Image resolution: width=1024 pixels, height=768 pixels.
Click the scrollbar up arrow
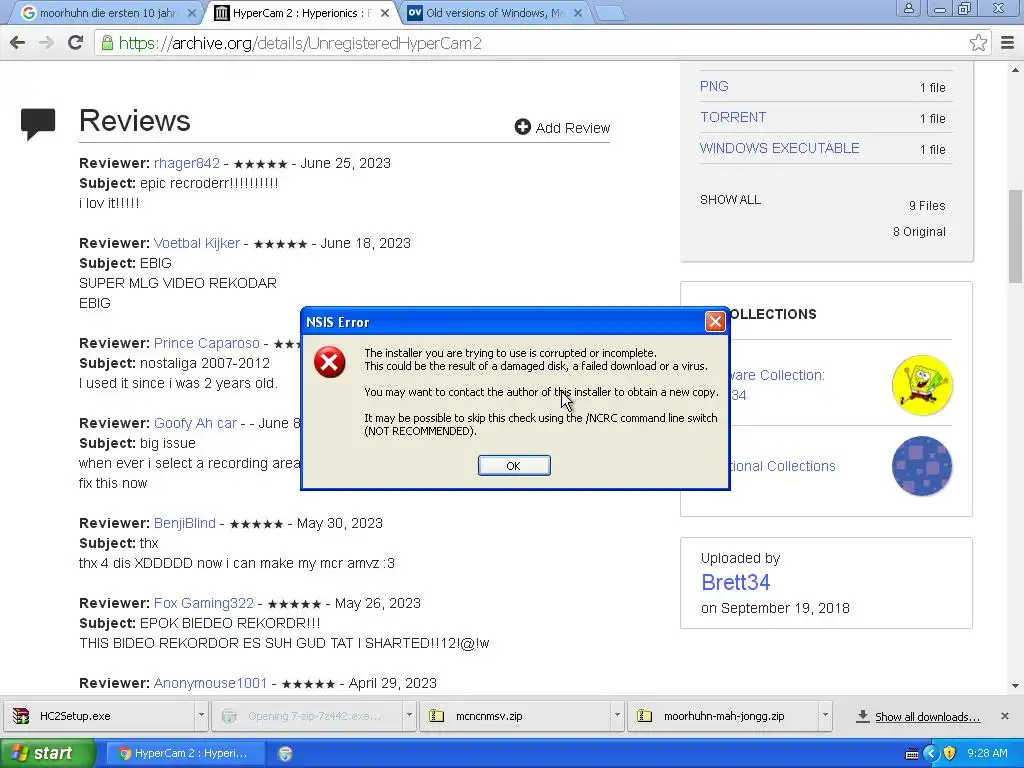[1015, 70]
